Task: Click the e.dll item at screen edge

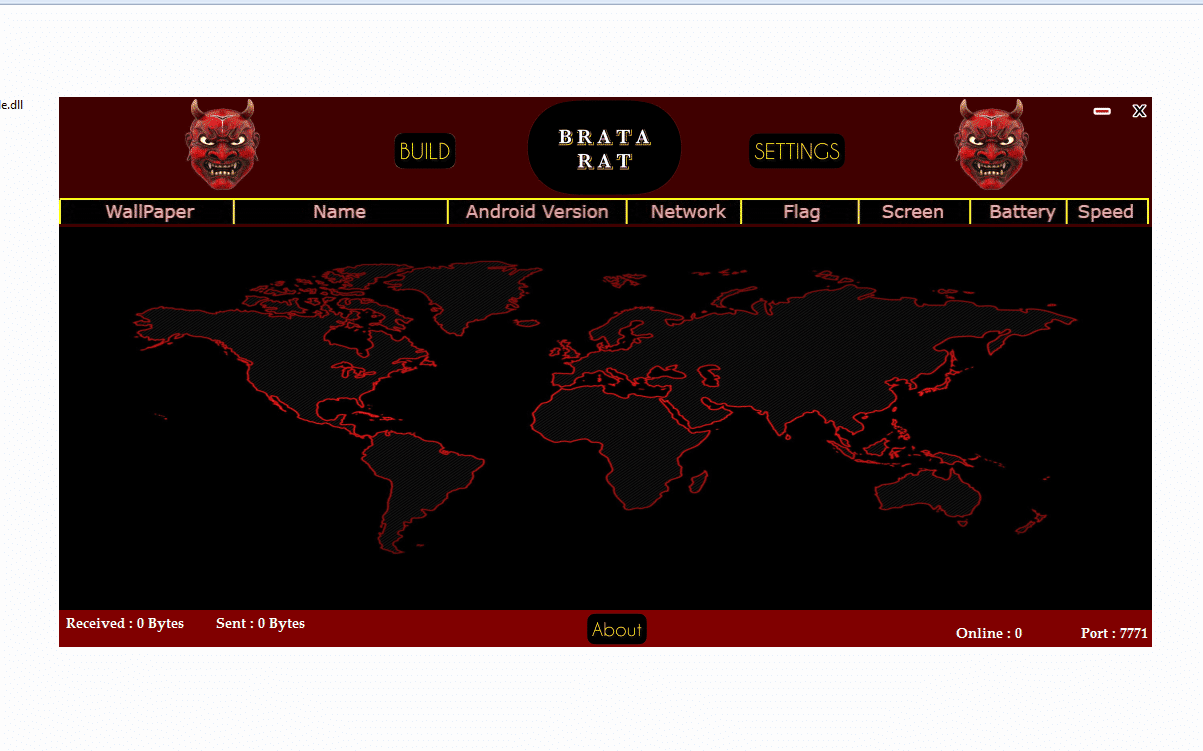Action: click(x=10, y=104)
